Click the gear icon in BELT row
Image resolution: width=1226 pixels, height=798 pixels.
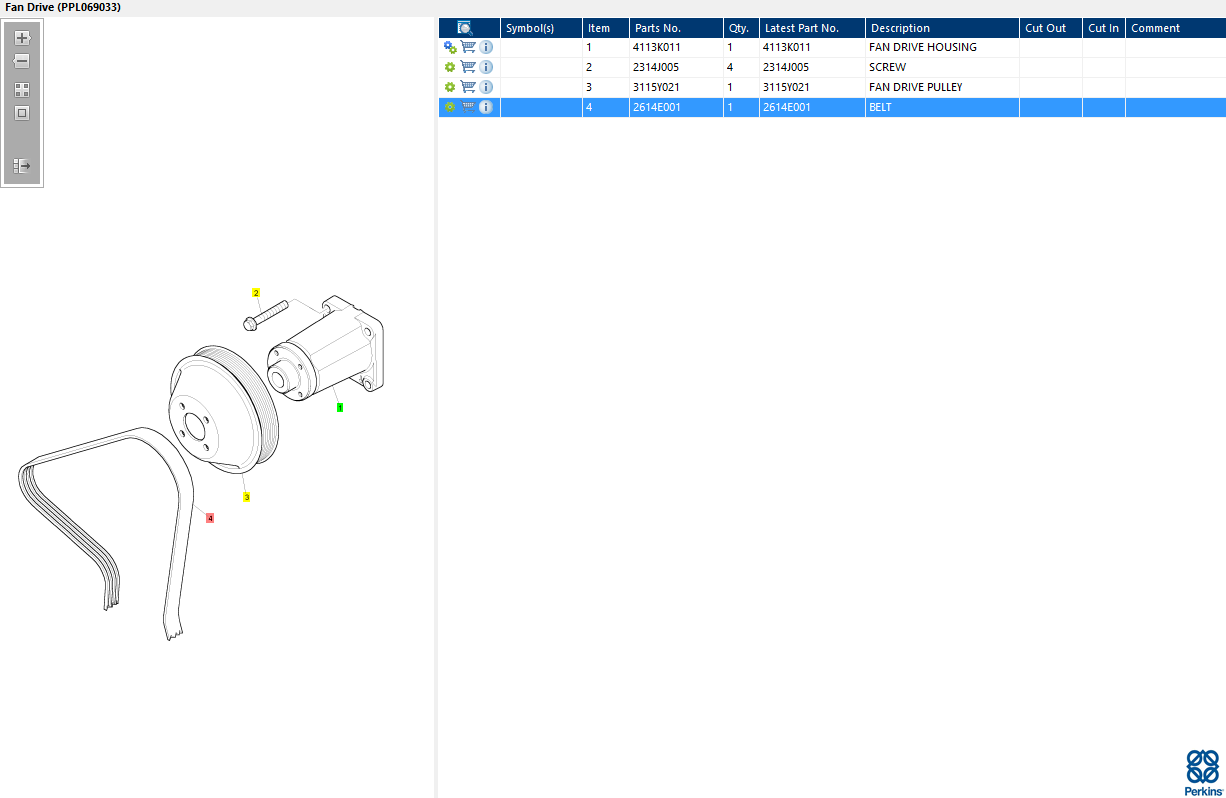(450, 107)
